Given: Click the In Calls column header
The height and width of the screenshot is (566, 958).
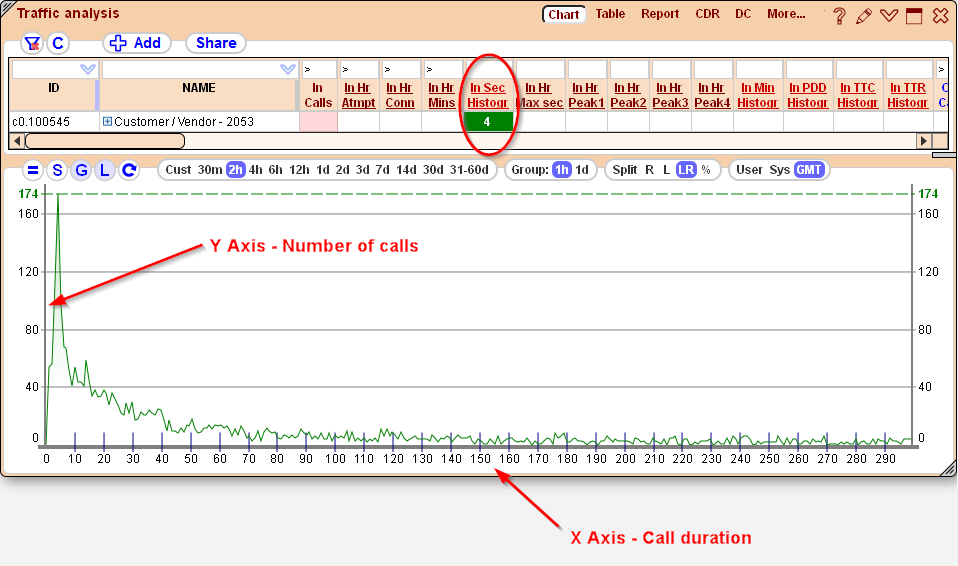Looking at the screenshot, I should pyautogui.click(x=318, y=95).
